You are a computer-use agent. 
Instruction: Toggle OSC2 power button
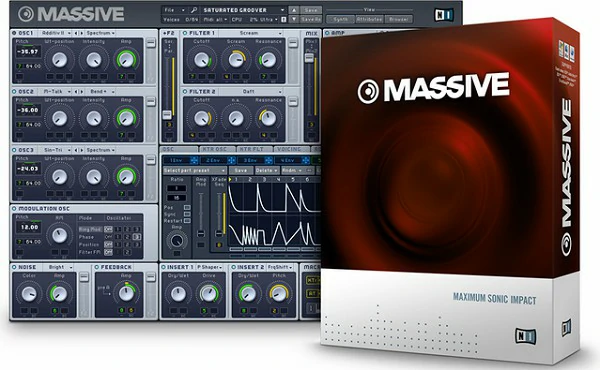pyautogui.click(x=14, y=92)
